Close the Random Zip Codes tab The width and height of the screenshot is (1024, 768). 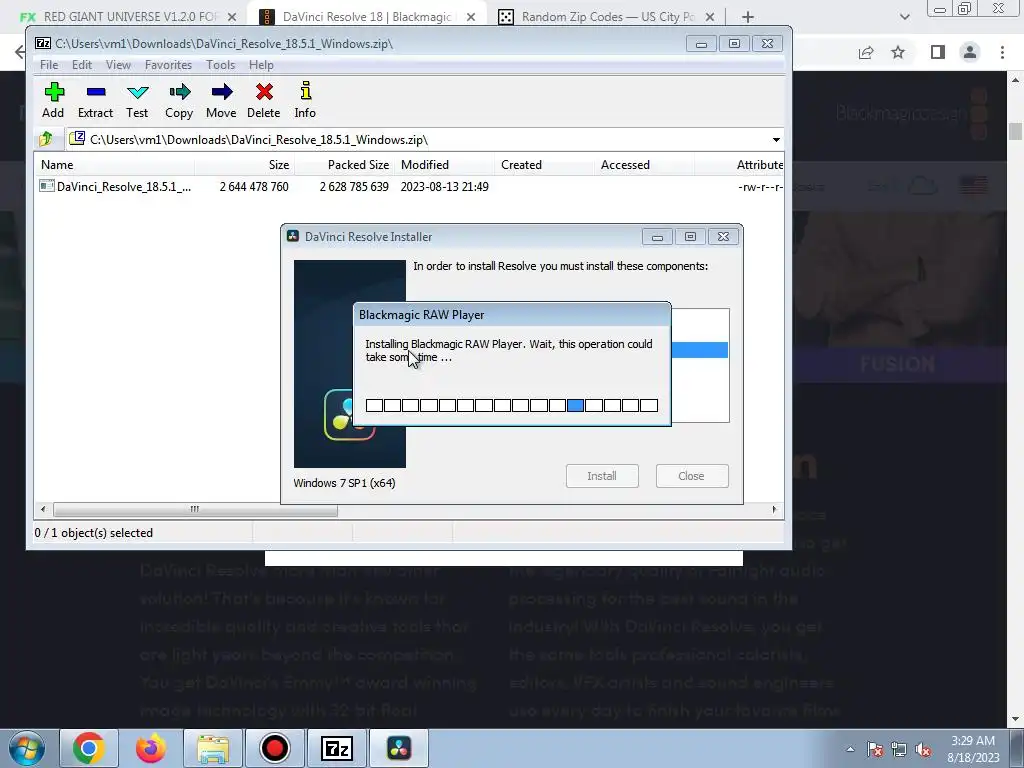(711, 17)
